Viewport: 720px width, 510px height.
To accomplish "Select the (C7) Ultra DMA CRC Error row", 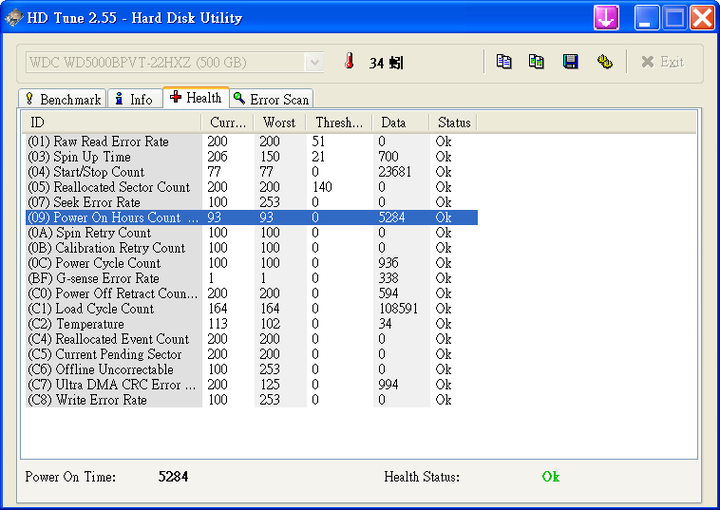I will 252,384.
